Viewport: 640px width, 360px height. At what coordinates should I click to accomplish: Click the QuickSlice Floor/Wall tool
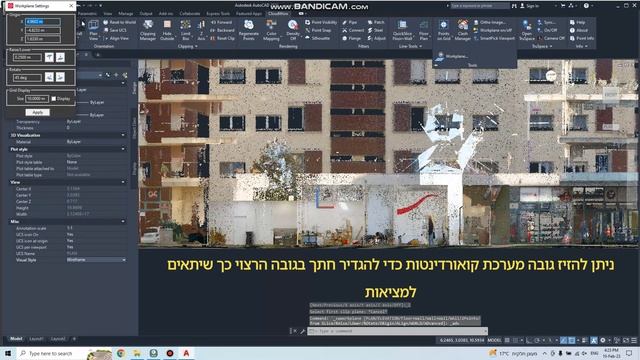click(402, 30)
